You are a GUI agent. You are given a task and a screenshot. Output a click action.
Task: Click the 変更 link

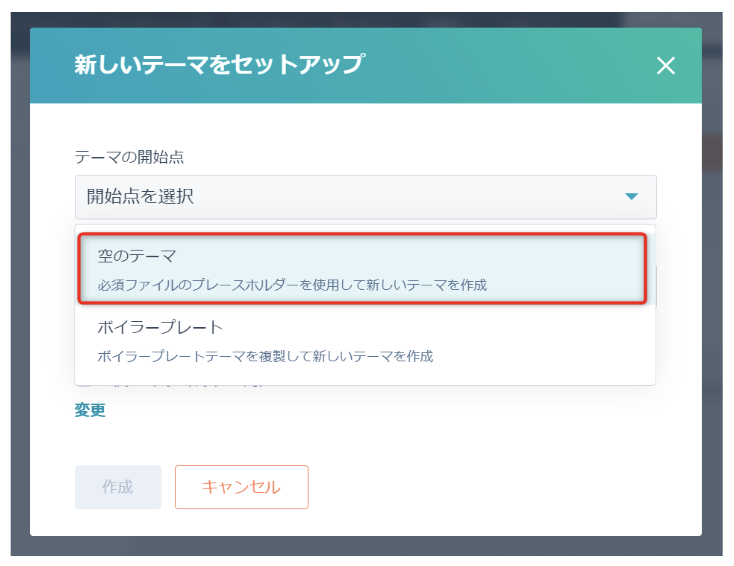[90, 410]
